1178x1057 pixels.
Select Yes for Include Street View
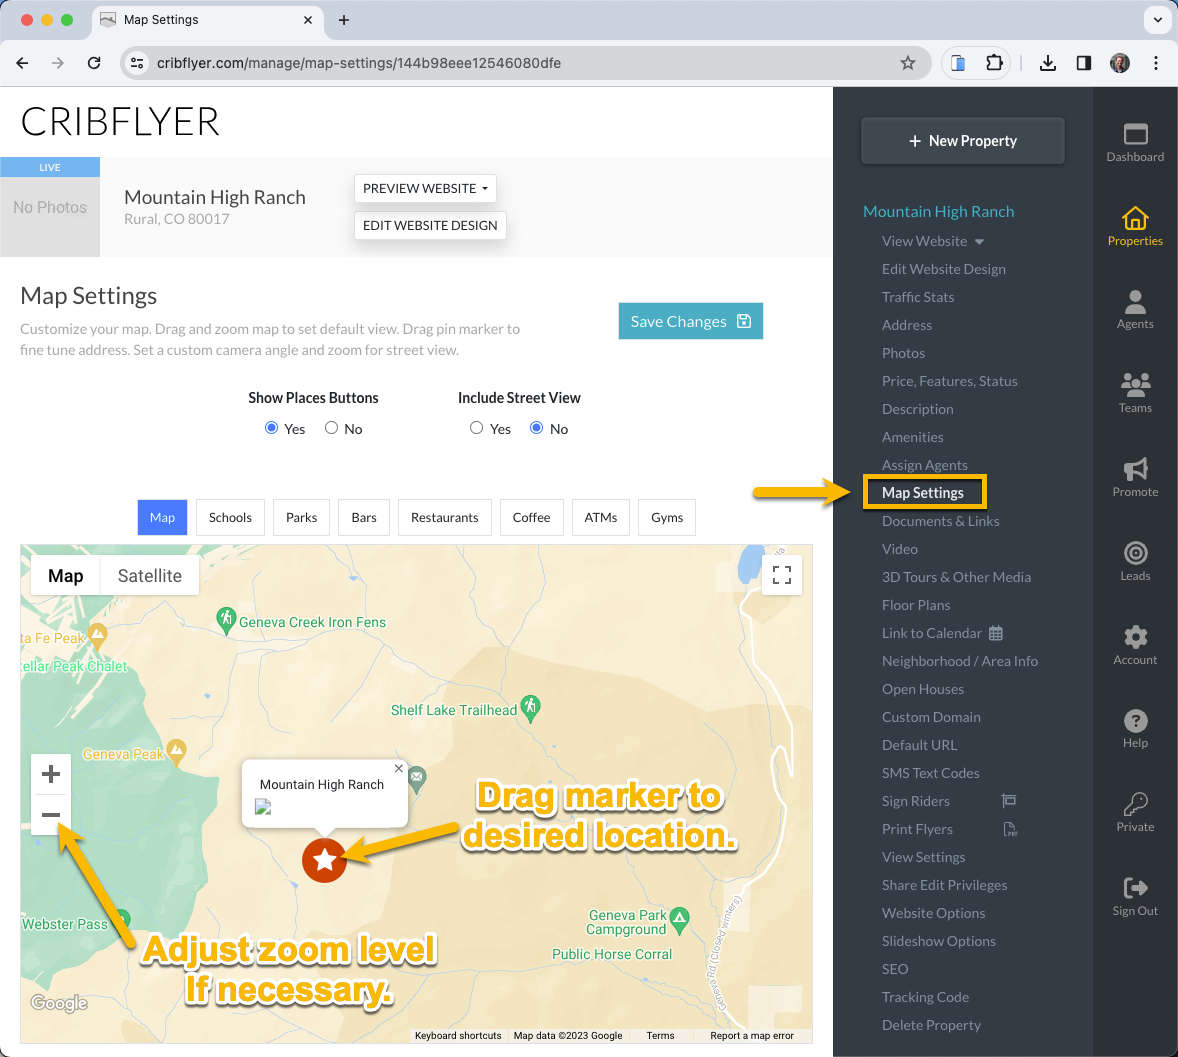pyautogui.click(x=476, y=427)
